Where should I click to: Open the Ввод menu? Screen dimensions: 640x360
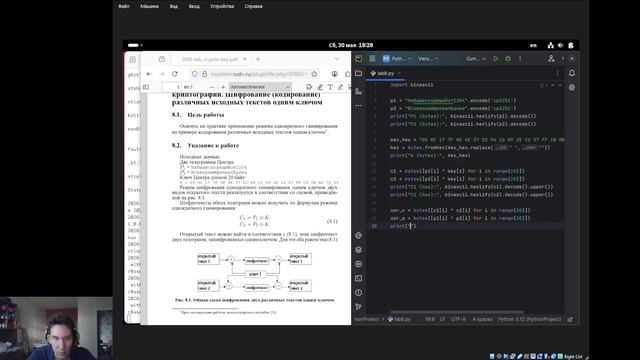pyautogui.click(x=194, y=6)
